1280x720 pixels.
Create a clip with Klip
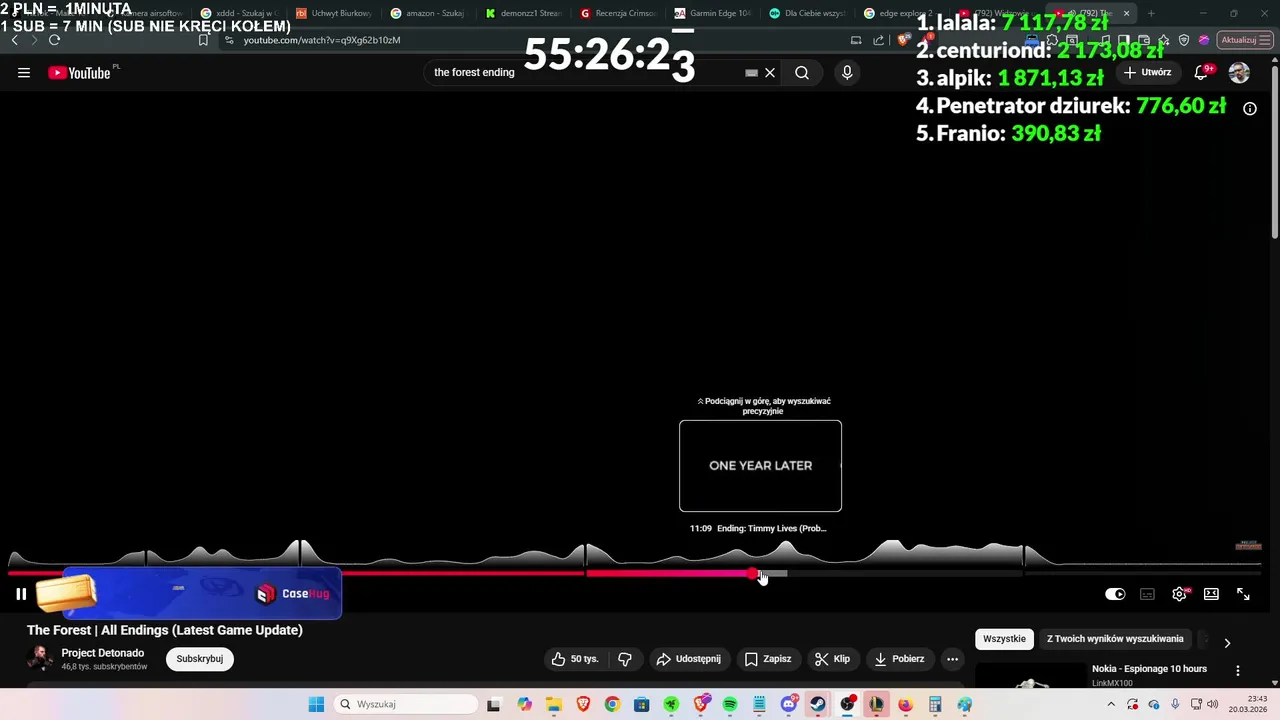832,659
